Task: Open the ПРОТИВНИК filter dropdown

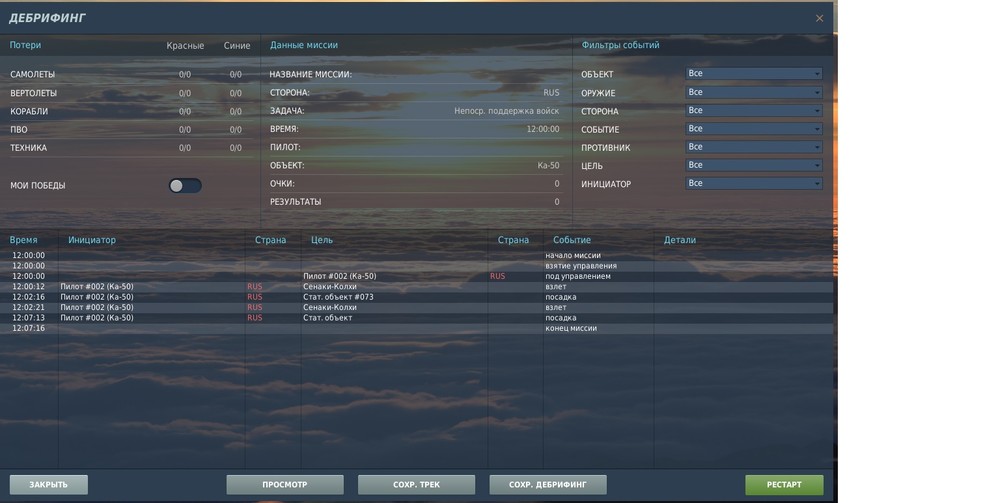Action: [754, 147]
